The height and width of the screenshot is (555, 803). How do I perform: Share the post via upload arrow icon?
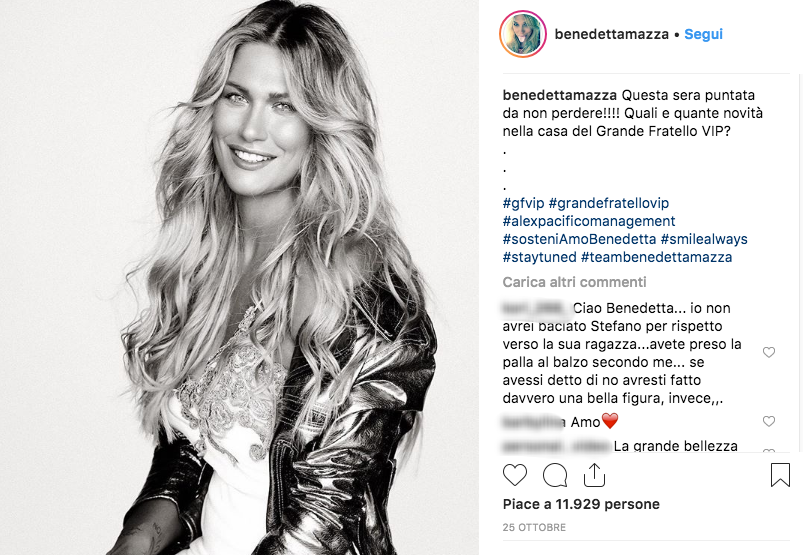(x=594, y=475)
